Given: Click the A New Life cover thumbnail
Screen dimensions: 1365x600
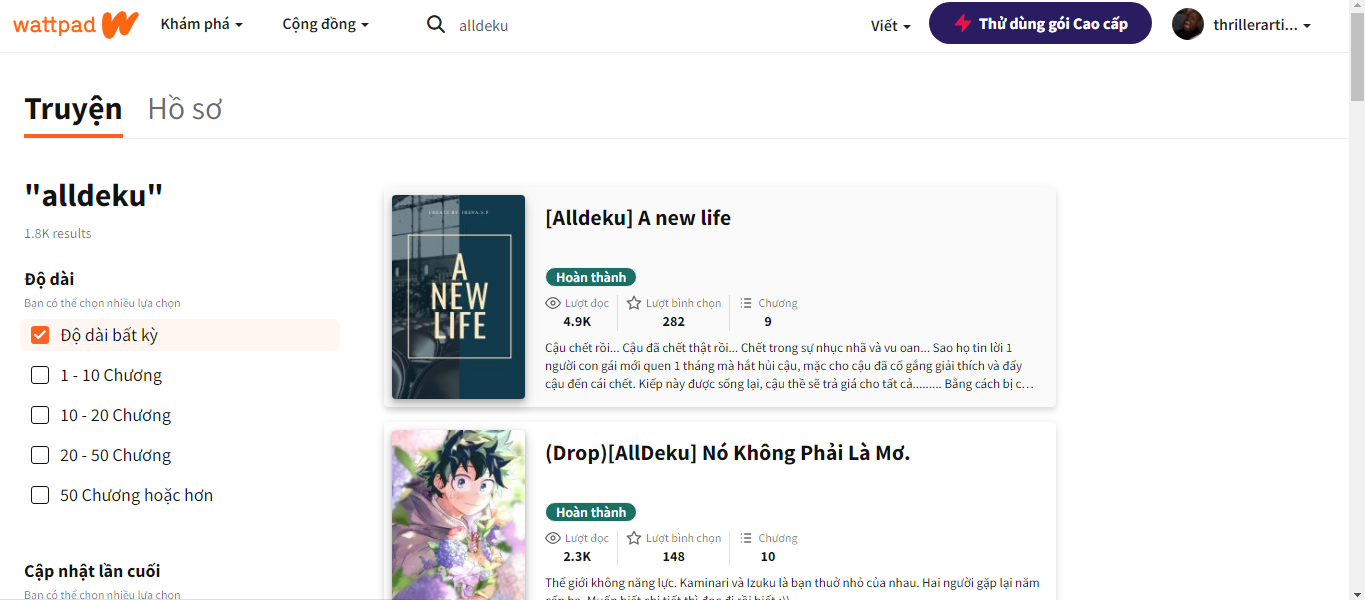Looking at the screenshot, I should click(x=458, y=297).
